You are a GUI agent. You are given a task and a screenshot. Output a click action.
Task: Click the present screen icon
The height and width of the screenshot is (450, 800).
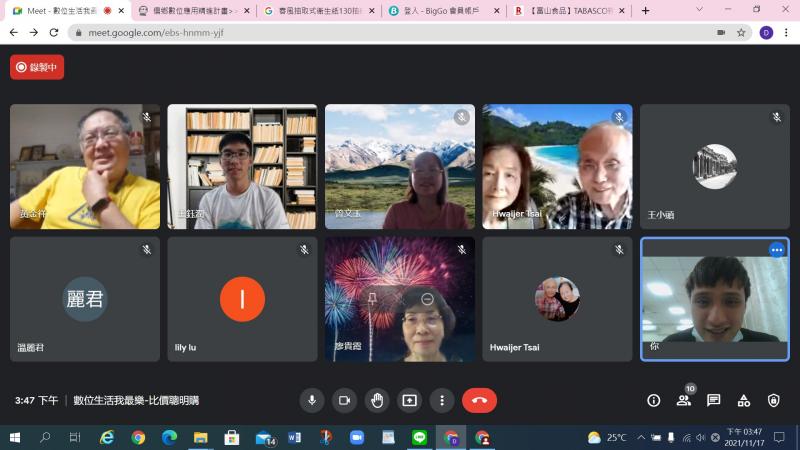coord(409,400)
